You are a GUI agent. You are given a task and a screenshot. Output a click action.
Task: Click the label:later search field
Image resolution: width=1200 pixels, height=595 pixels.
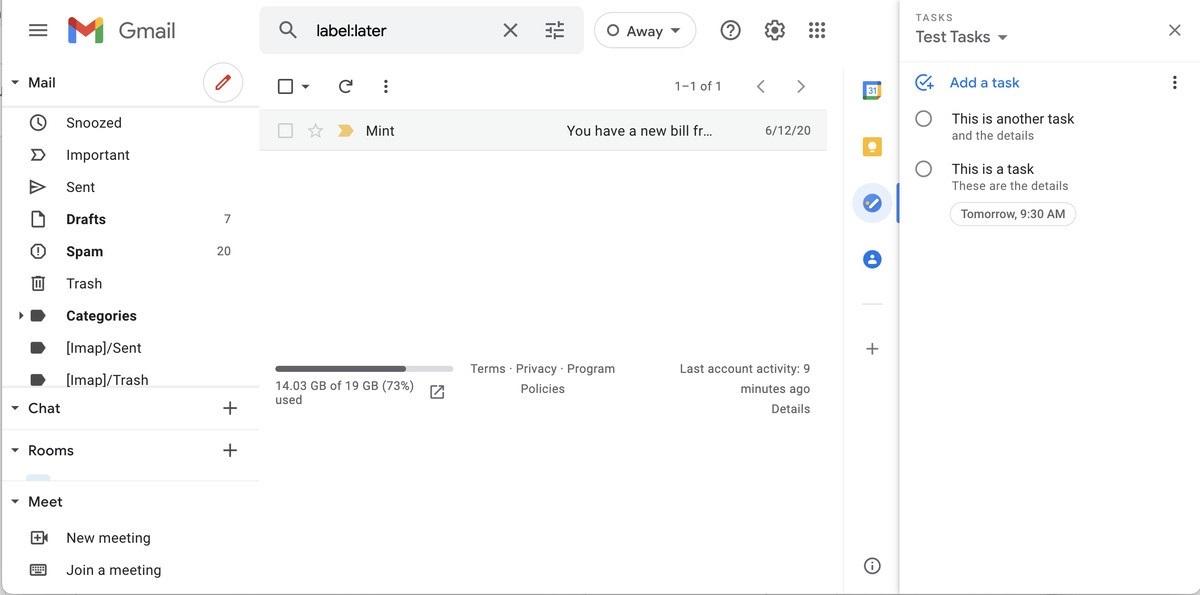400,31
